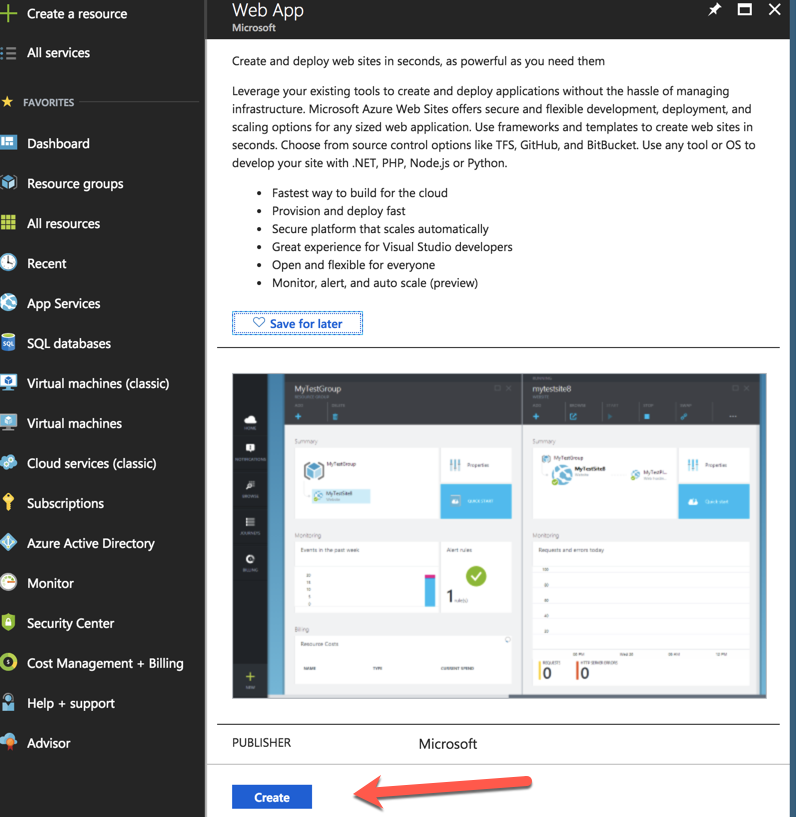Click the Create a resource plus icon
796x817 pixels.
[8, 13]
